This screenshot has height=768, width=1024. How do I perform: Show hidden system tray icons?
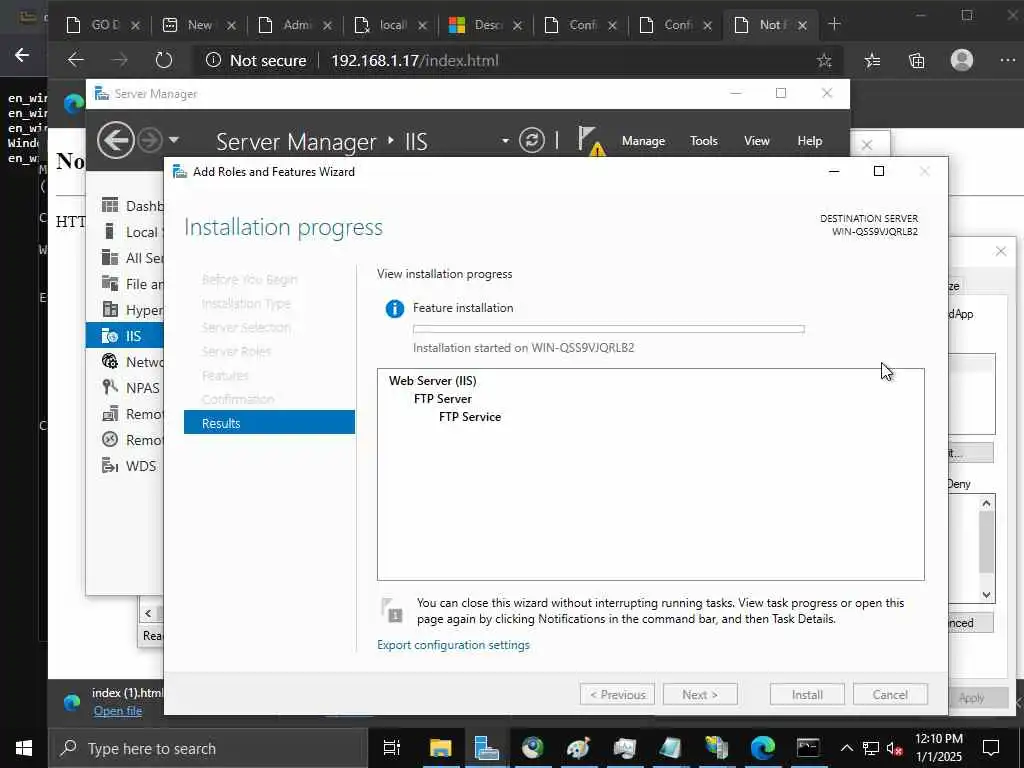click(846, 748)
